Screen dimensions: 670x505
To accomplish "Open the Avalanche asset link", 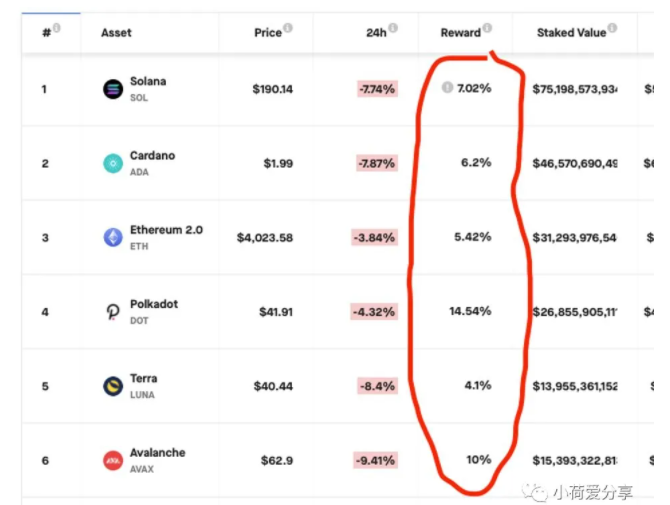I will coord(158,453).
